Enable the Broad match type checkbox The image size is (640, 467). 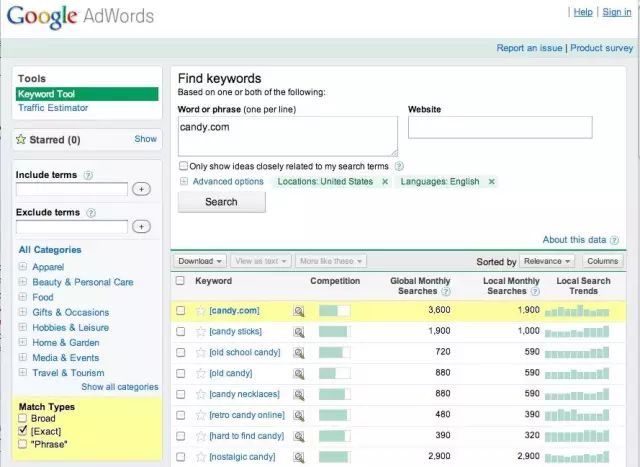click(x=23, y=418)
